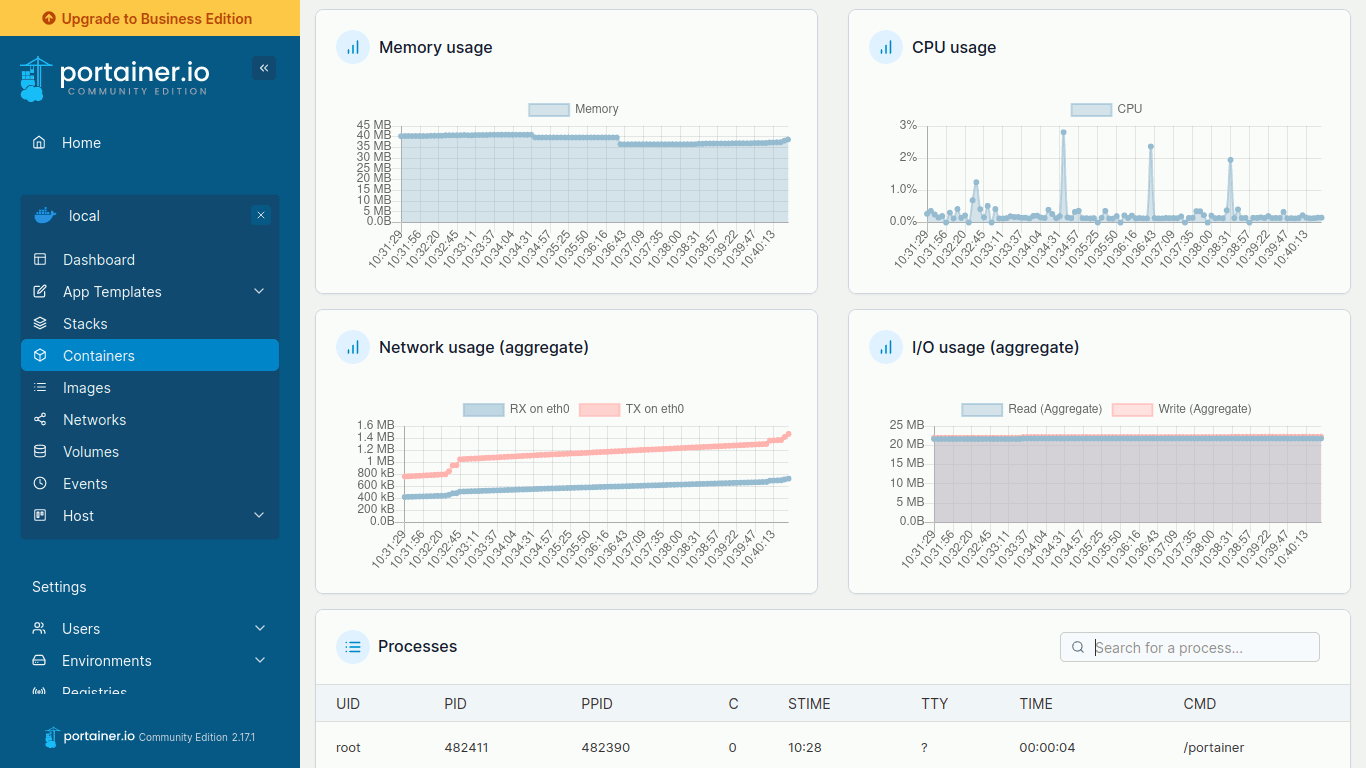The image size is (1366, 768).
Task: Expand the Host submenu chevron
Action: coord(259,516)
